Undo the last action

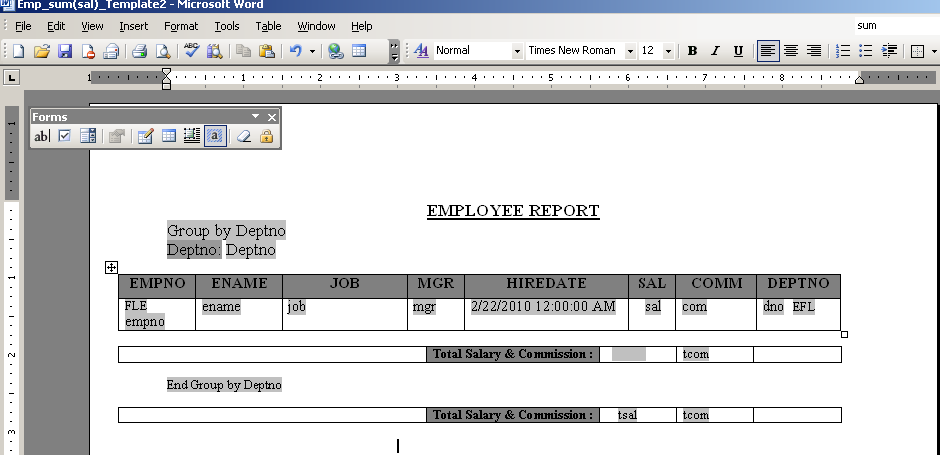[x=296, y=52]
